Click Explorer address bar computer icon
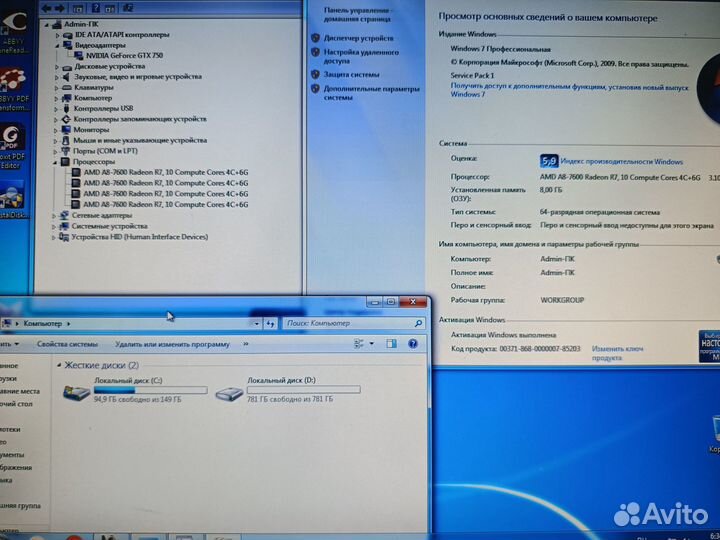 (x=7, y=324)
